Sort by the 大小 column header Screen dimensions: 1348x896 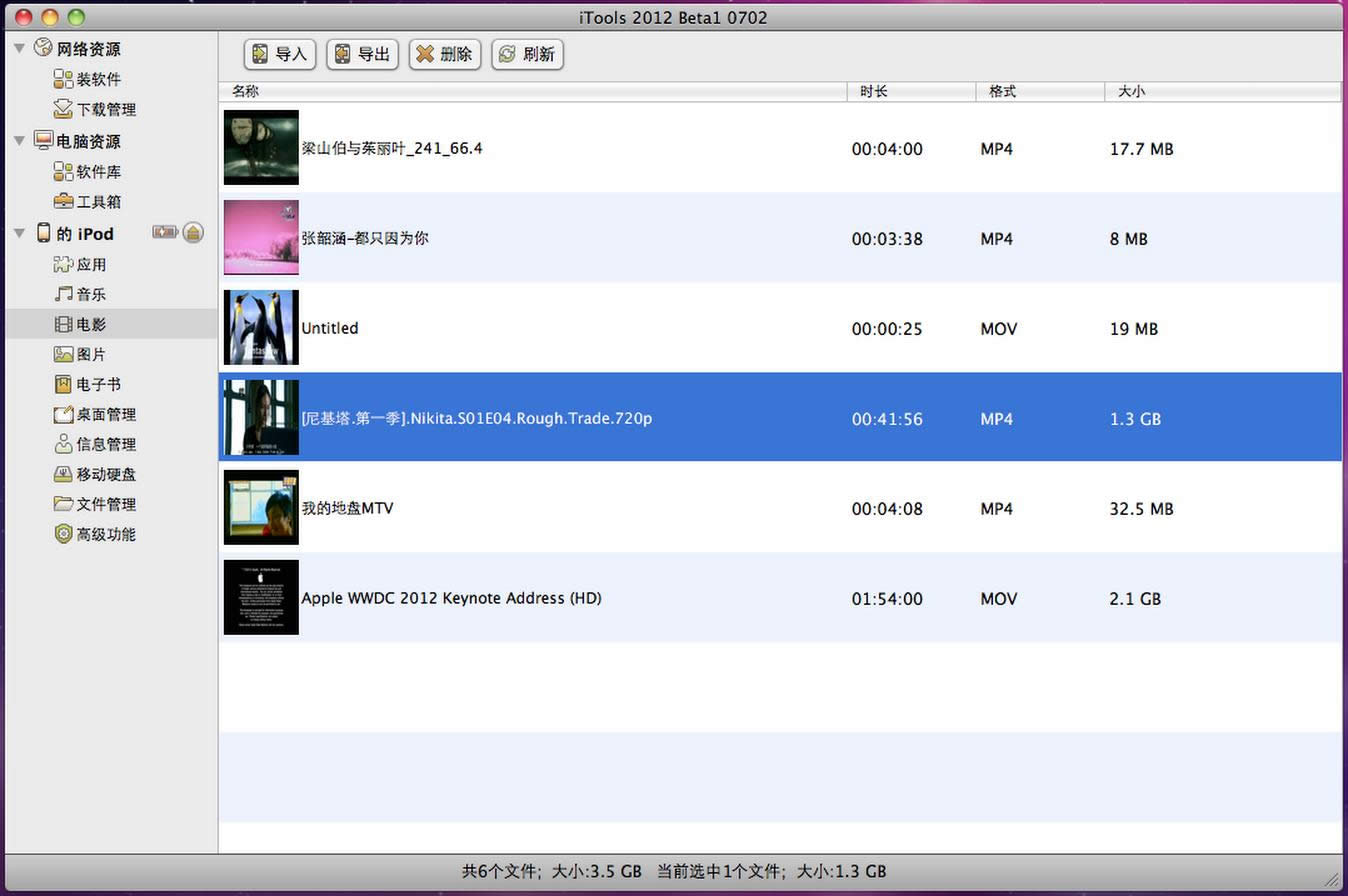[1223, 91]
